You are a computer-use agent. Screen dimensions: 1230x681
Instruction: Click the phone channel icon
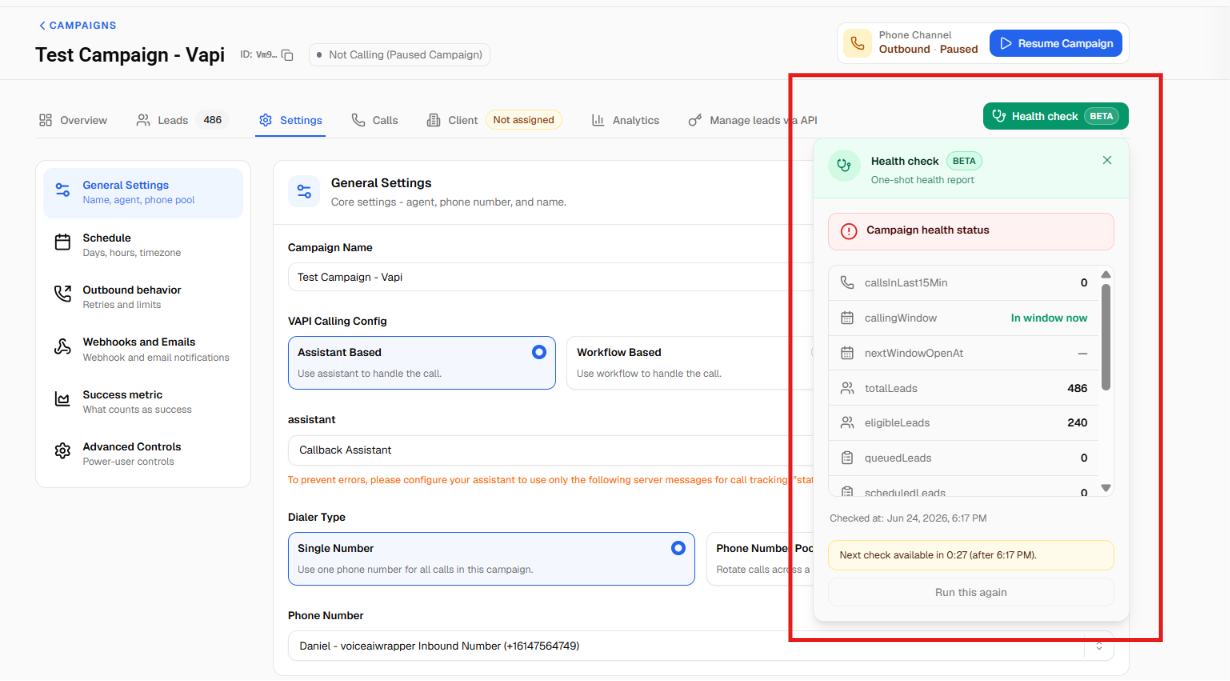click(857, 43)
